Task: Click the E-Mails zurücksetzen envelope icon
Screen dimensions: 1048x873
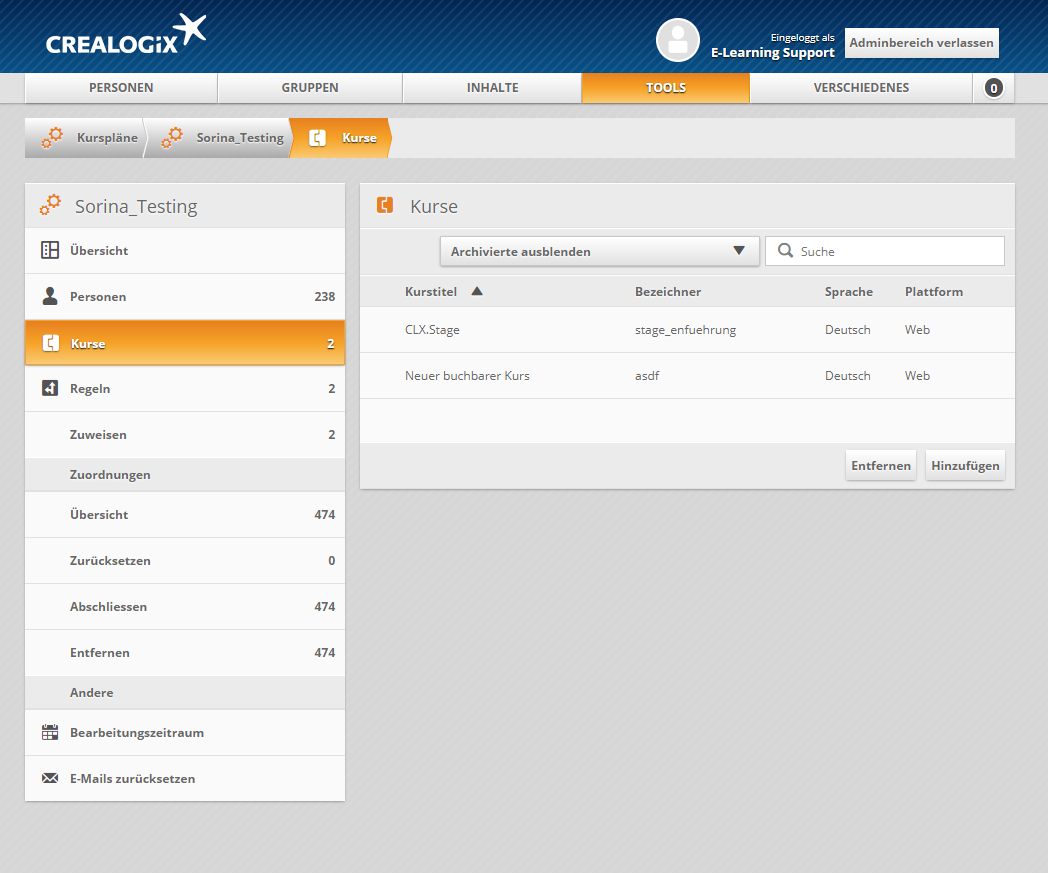Action: click(x=50, y=779)
